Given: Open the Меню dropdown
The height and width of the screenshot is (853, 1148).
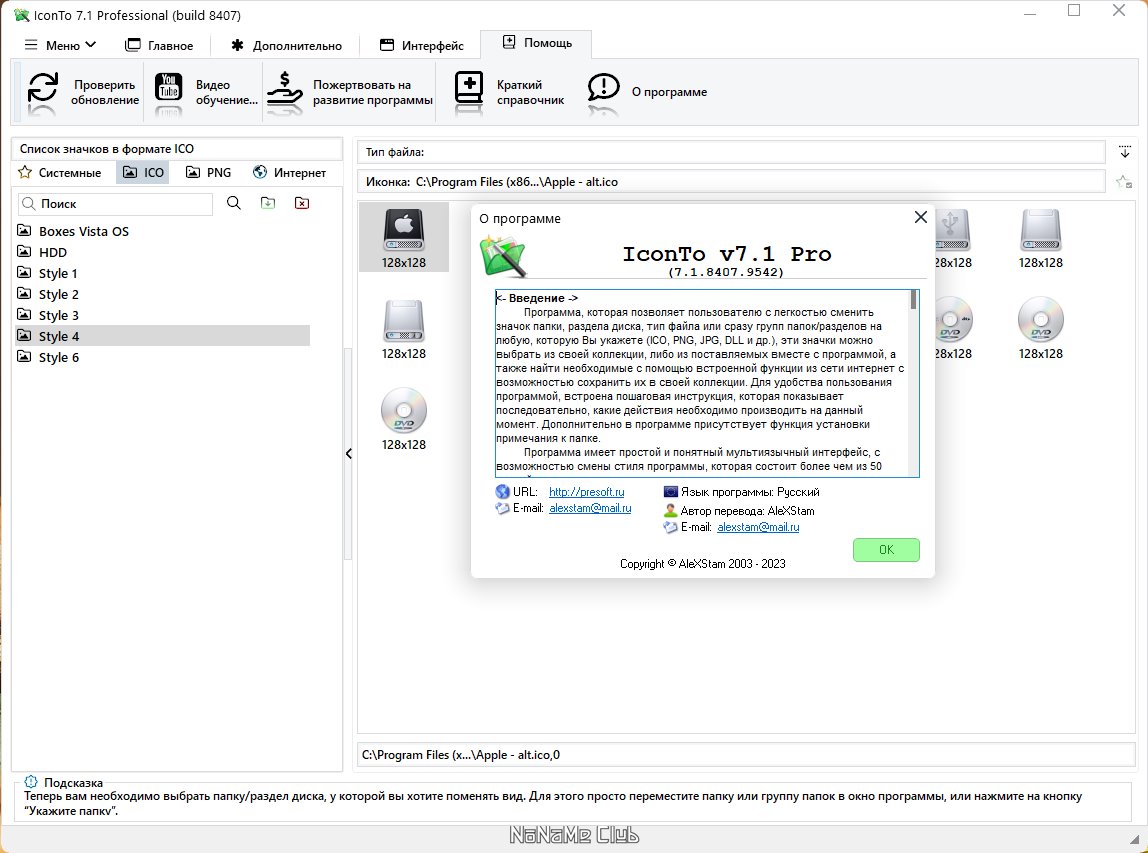Looking at the screenshot, I should 60,44.
